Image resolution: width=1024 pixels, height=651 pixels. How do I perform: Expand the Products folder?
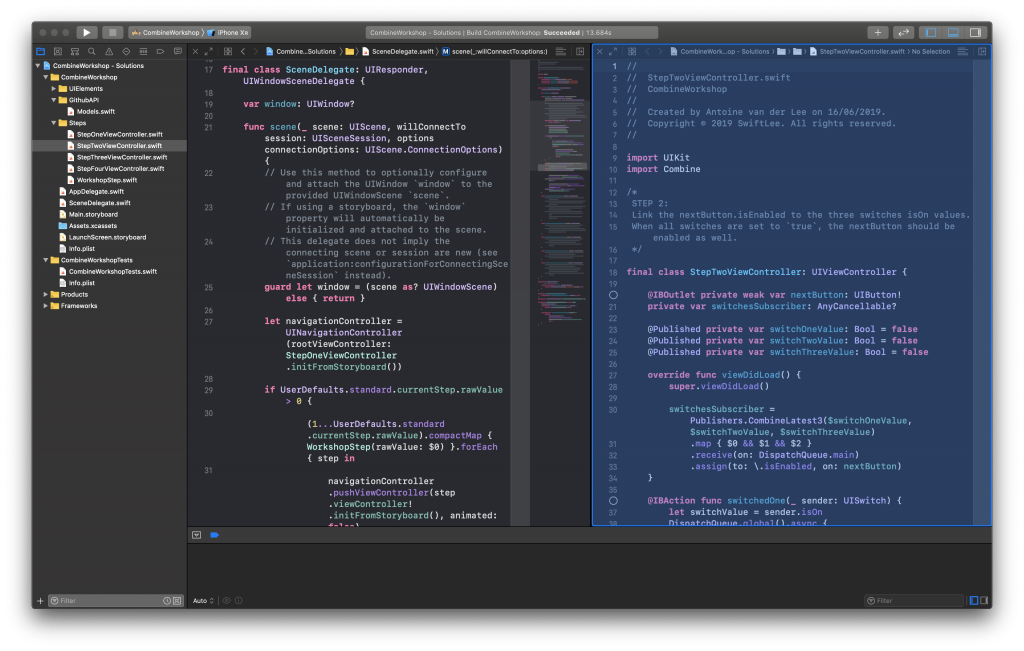click(x=46, y=294)
